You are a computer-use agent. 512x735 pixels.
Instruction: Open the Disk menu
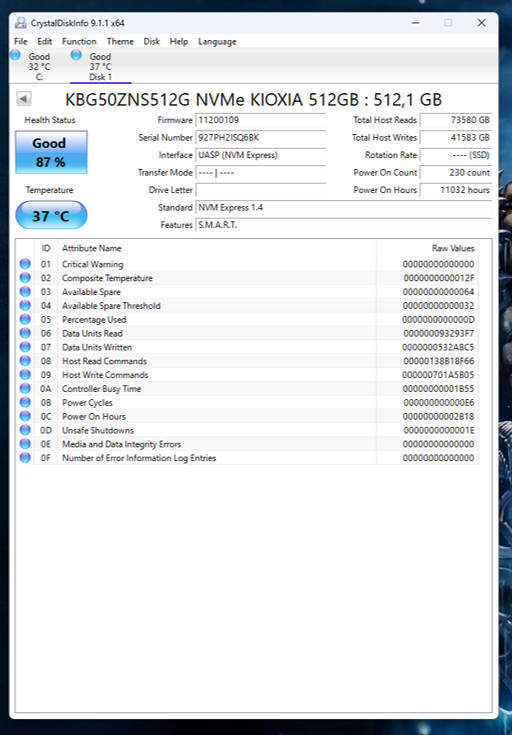click(151, 41)
